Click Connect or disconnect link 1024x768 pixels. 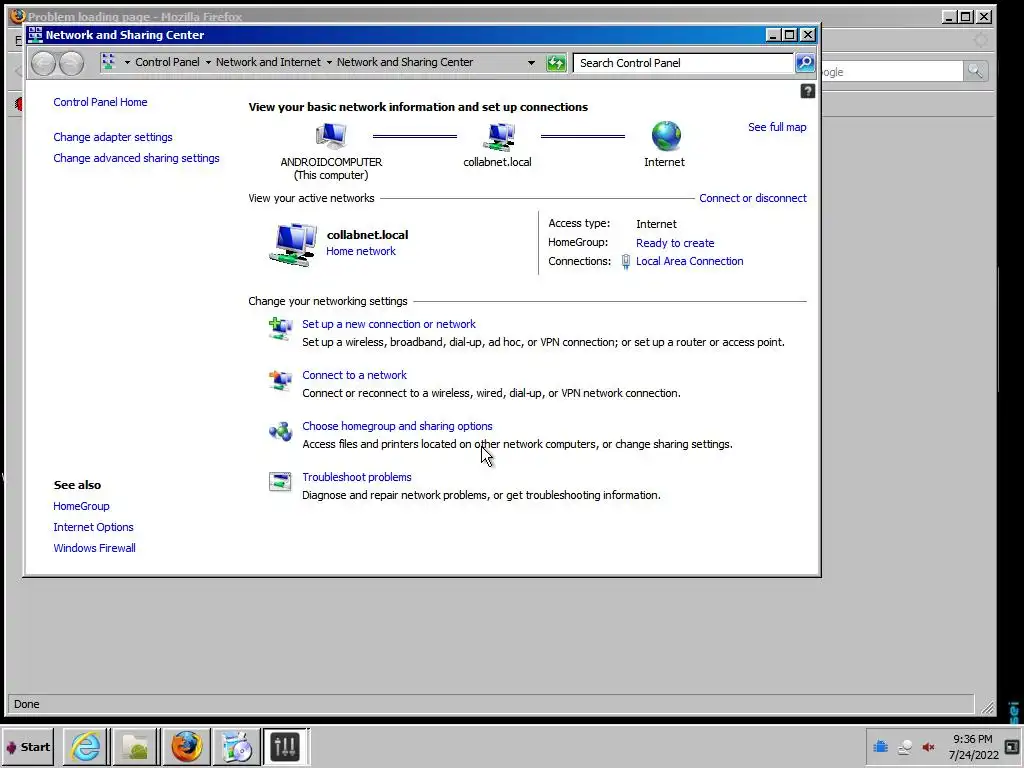click(753, 198)
